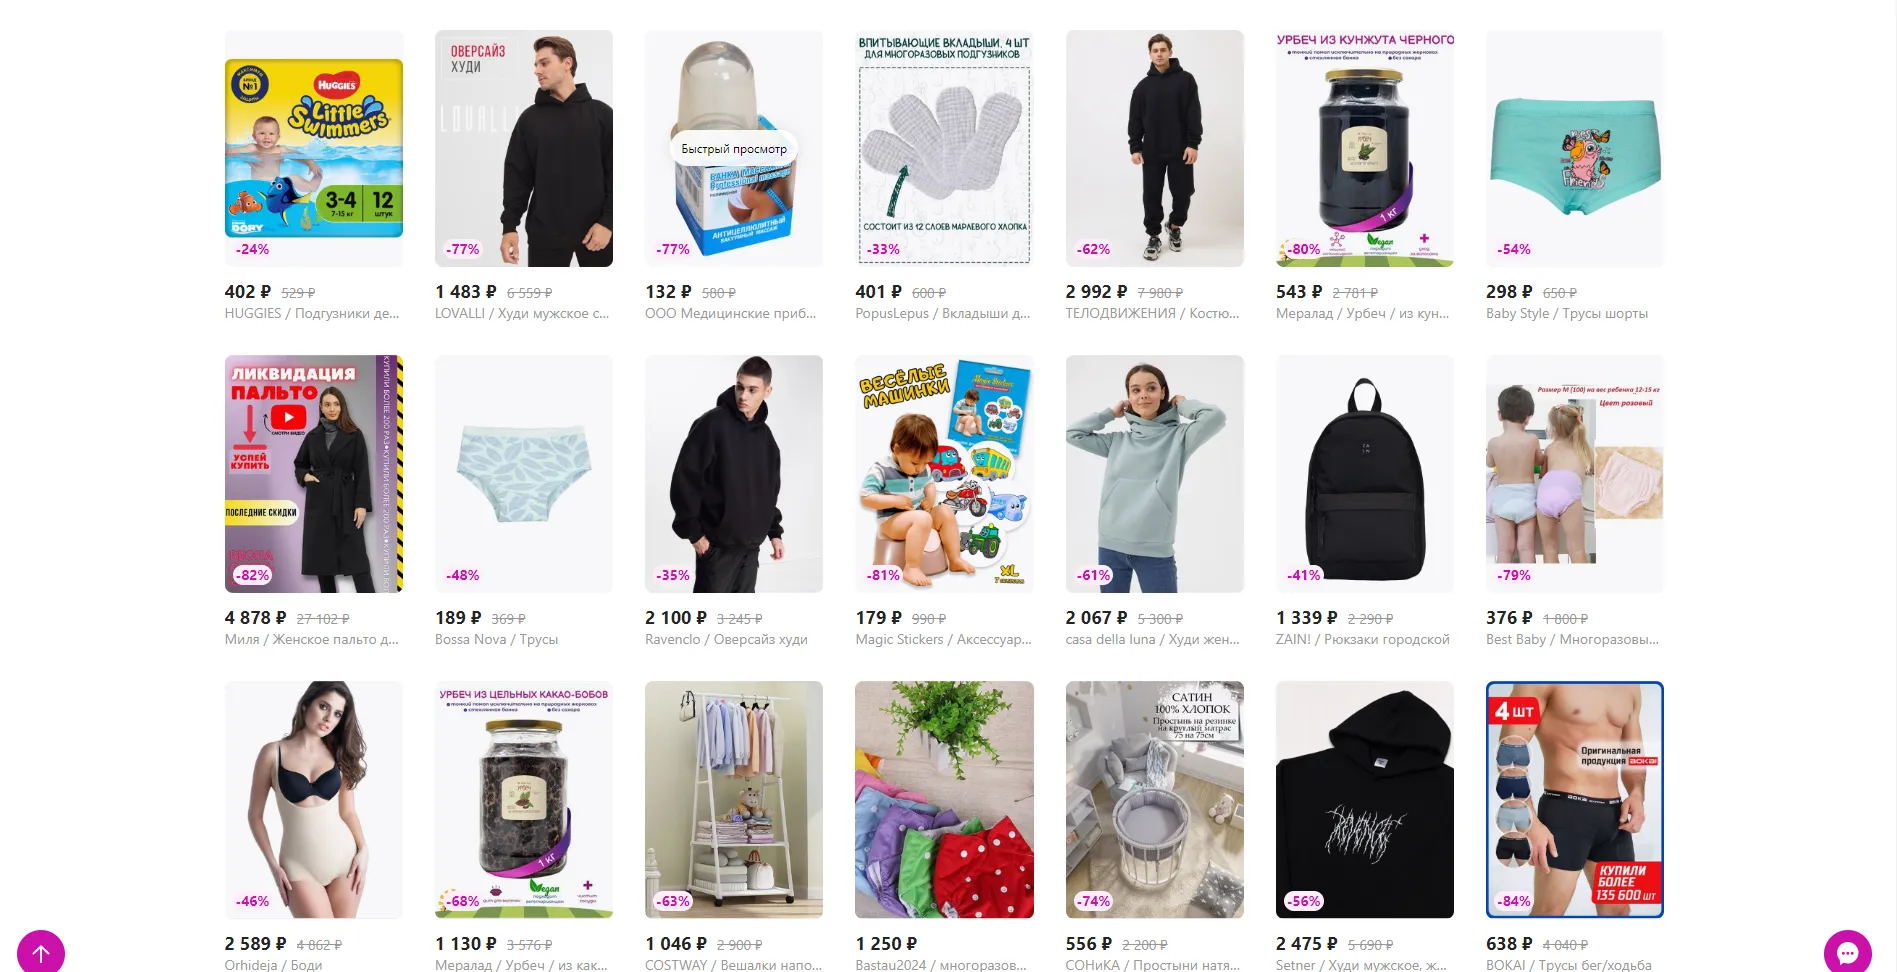This screenshot has width=1897, height=972.
Task: Click the scroll-to-top arrow button
Action: 41,953
